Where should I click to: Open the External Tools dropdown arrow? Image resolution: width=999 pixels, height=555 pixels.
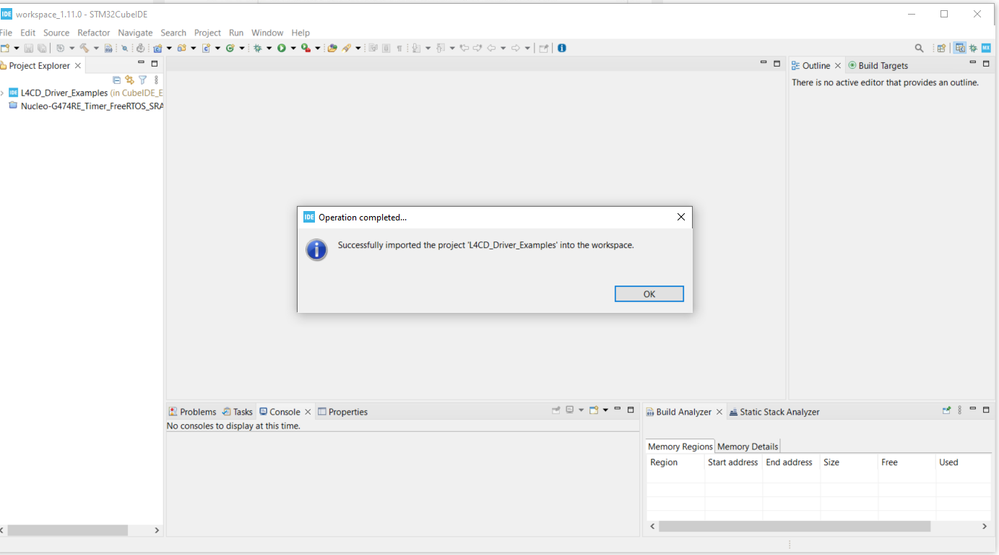[x=317, y=48]
